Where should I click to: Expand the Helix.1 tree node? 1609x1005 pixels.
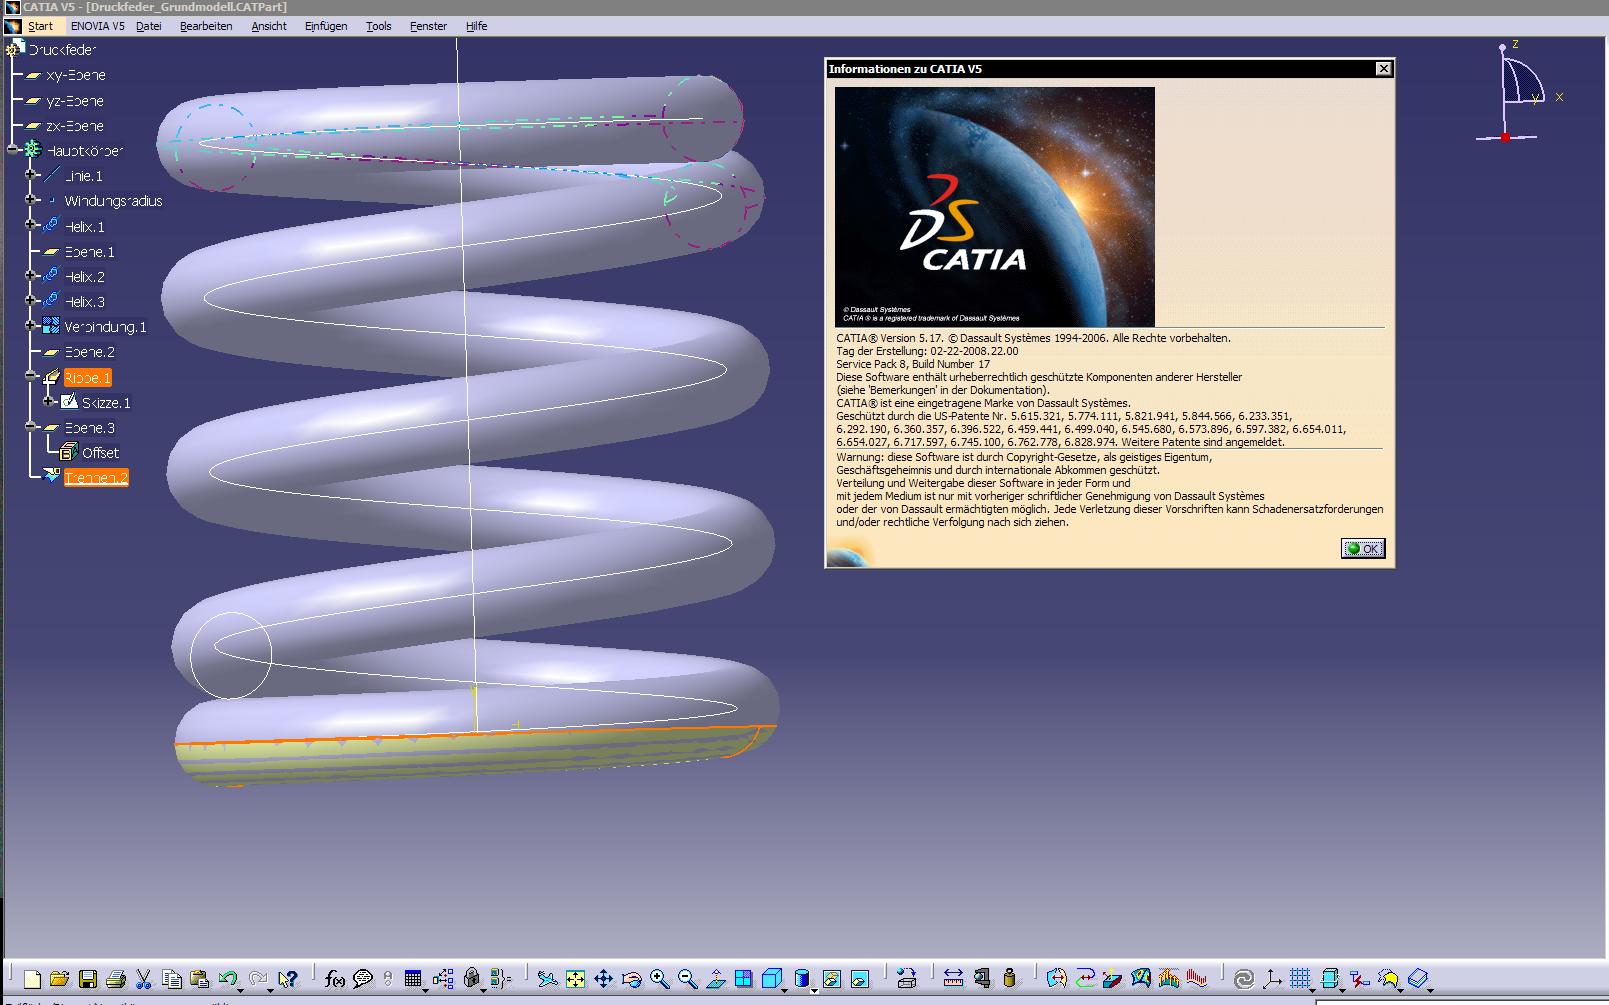pos(31,226)
